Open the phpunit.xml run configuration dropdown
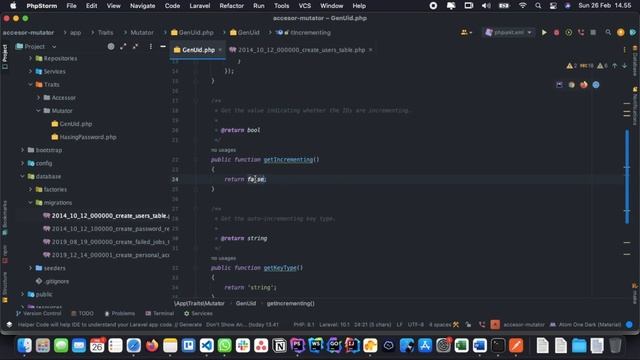The height and width of the screenshot is (360, 640). pos(508,32)
